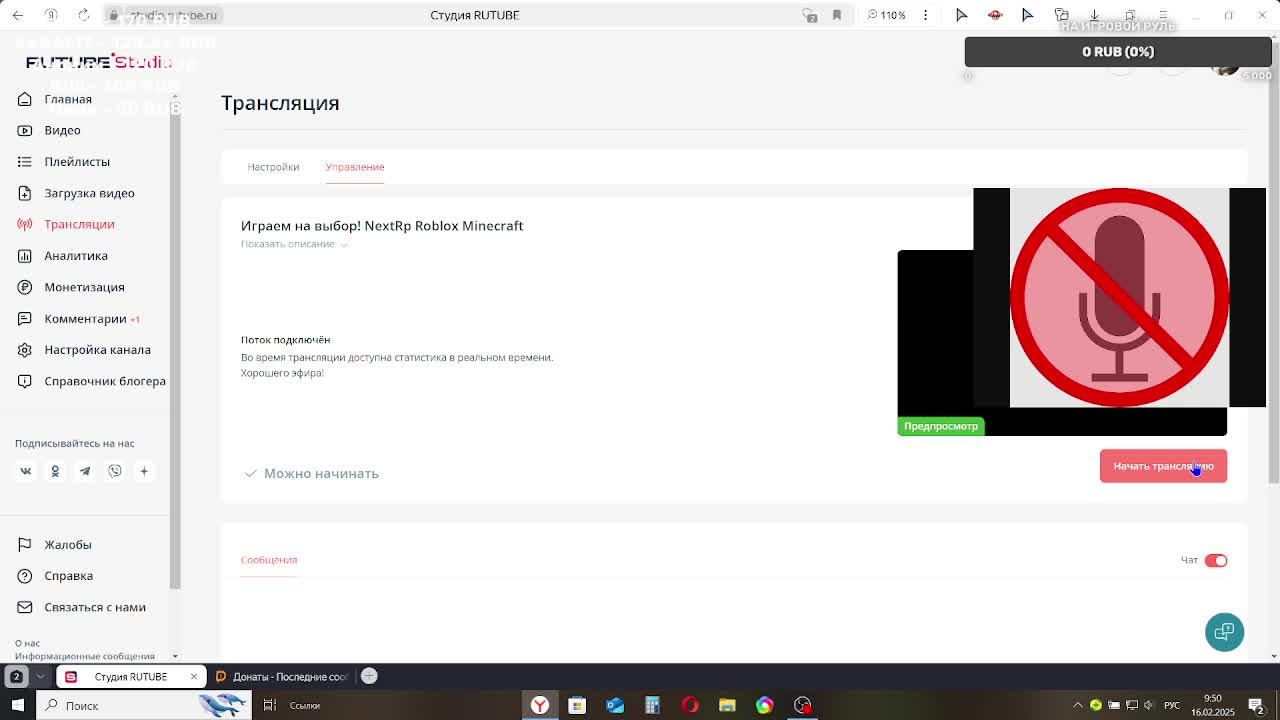Switch to Донаты browser tab

pos(284,677)
